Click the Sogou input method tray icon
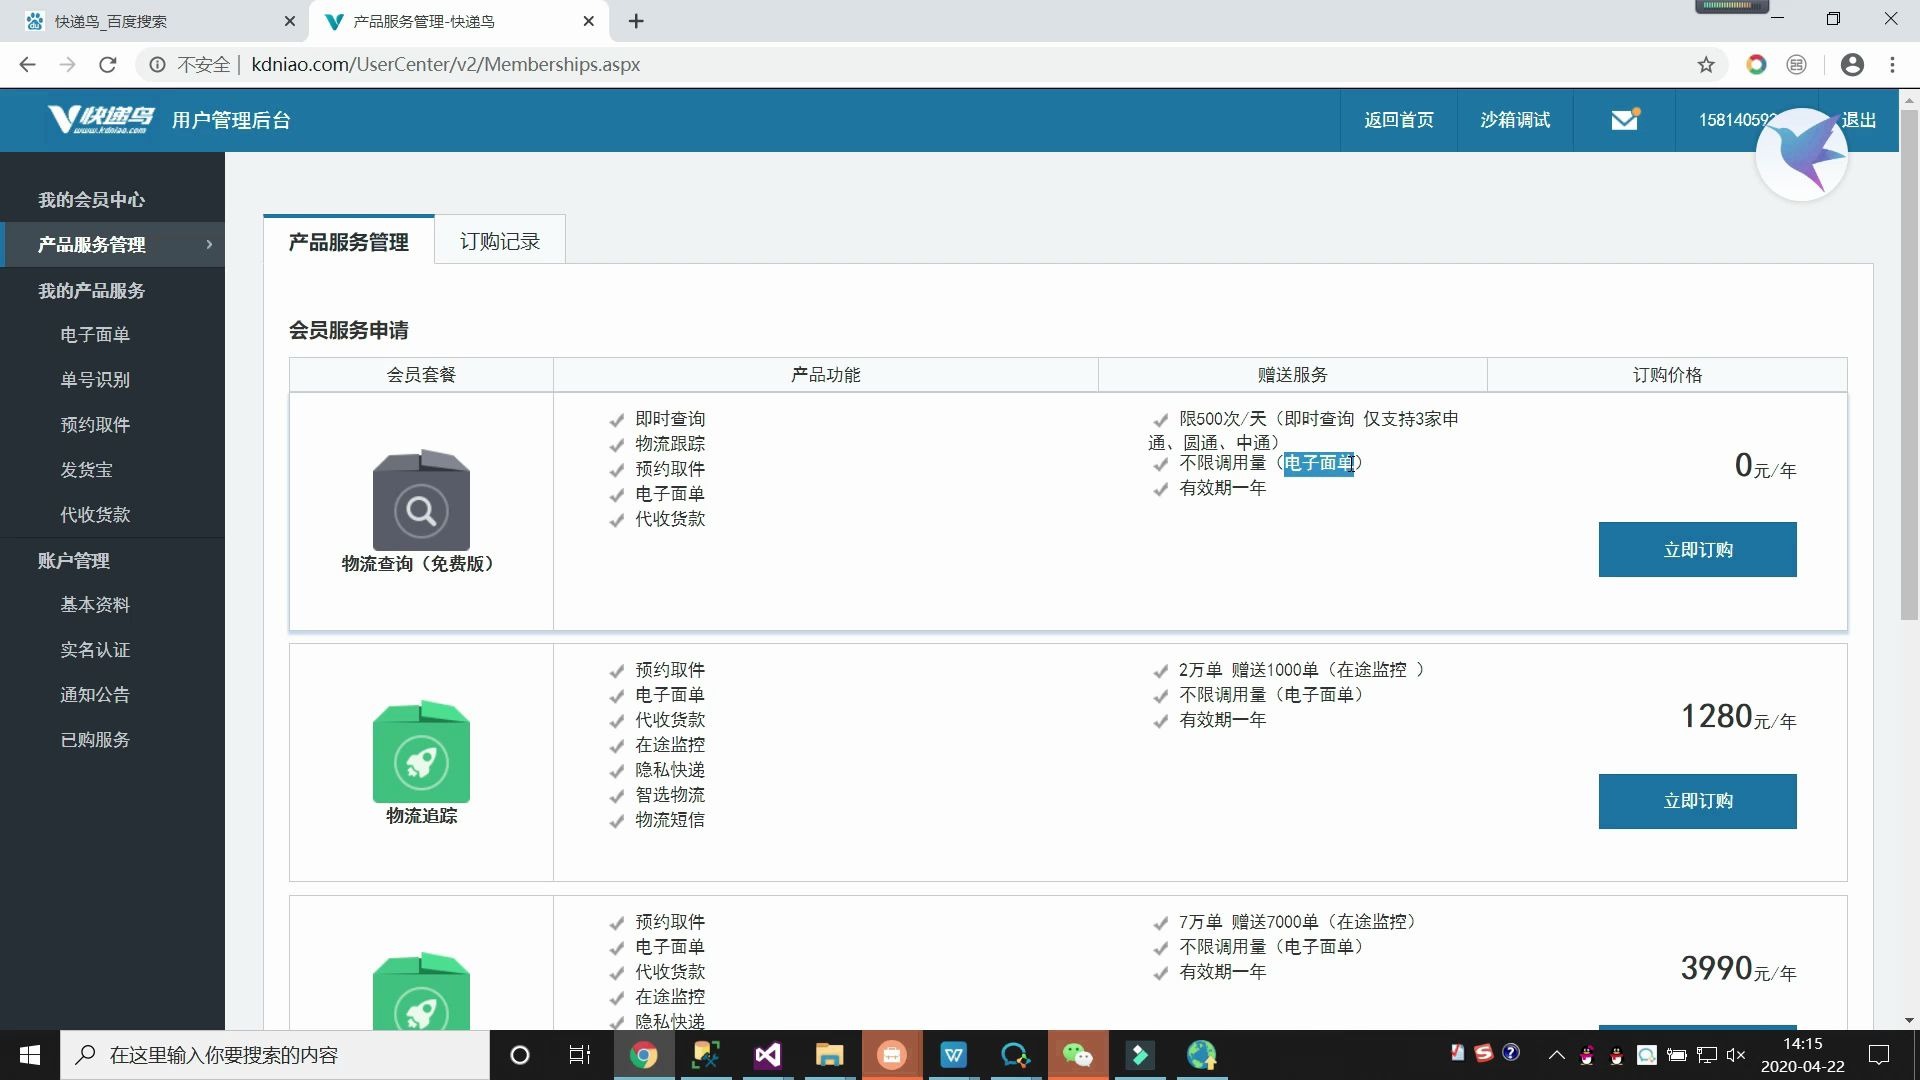The width and height of the screenshot is (1920, 1080). point(1484,1053)
